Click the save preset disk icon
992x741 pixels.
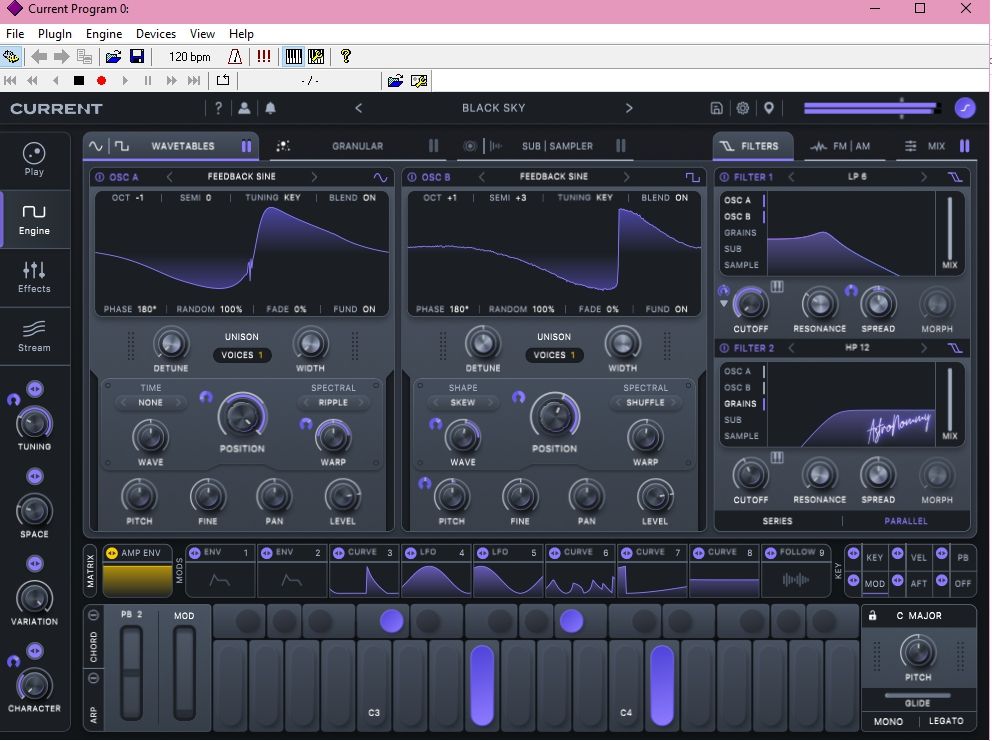point(716,108)
